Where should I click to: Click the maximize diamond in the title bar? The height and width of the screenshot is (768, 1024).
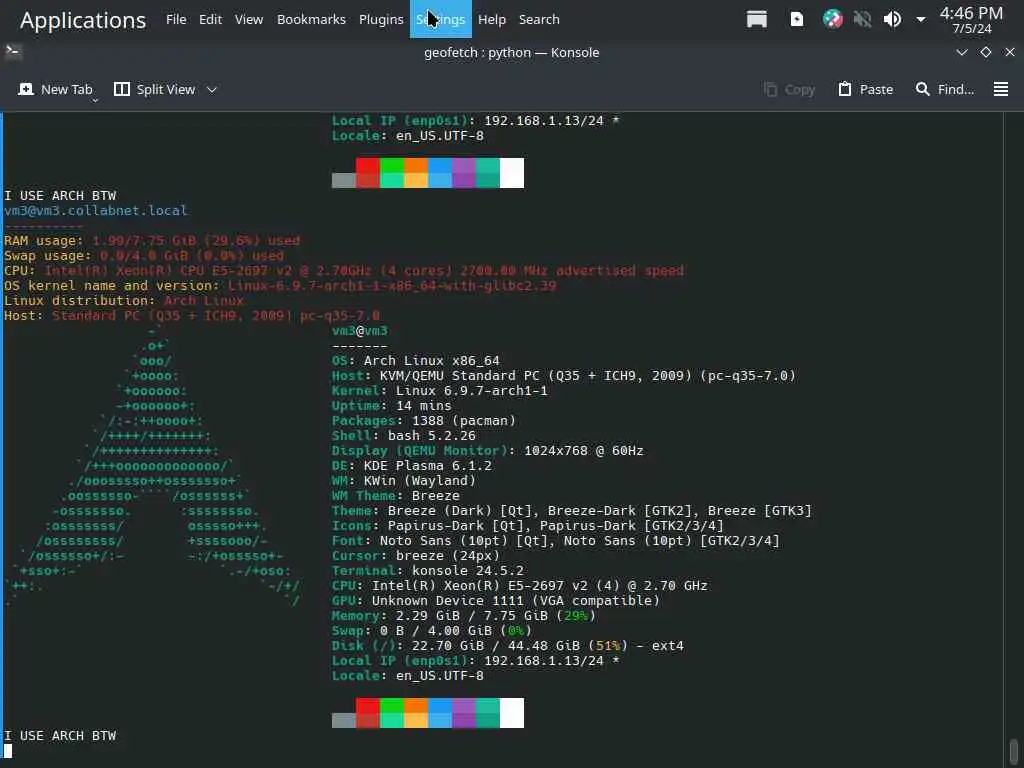point(985,52)
